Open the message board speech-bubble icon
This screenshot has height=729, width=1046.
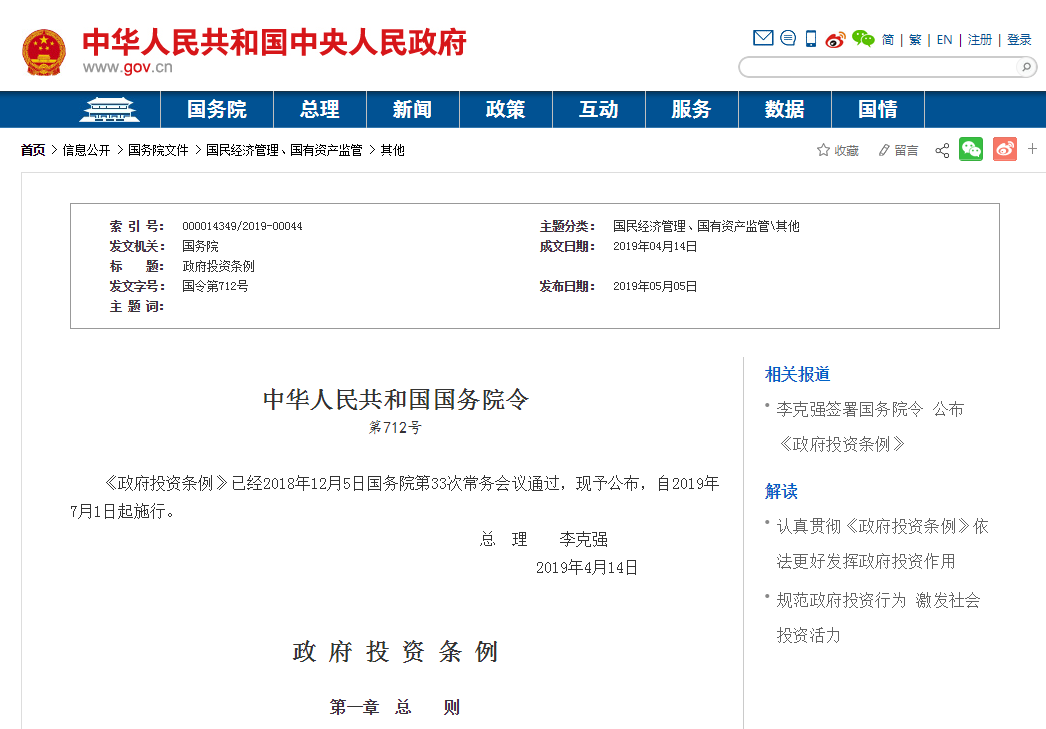click(x=789, y=37)
